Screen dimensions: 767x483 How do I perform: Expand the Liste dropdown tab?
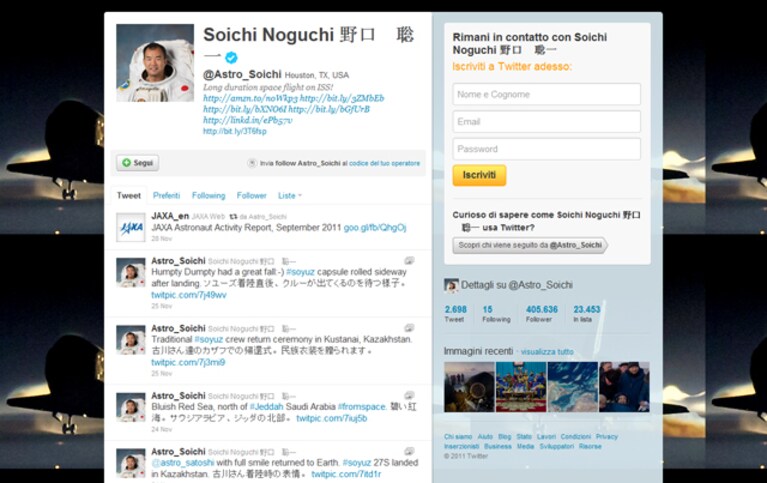click(290, 195)
